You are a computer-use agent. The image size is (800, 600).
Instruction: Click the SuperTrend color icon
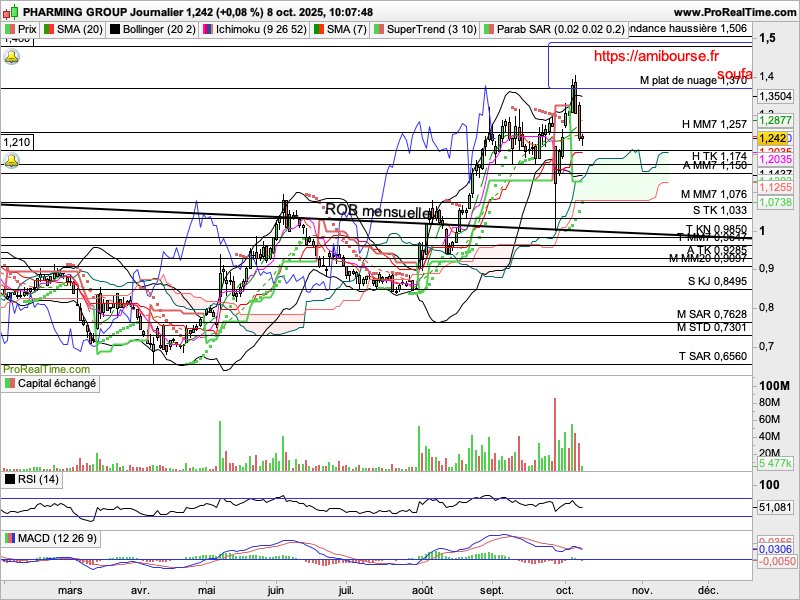pos(379,29)
